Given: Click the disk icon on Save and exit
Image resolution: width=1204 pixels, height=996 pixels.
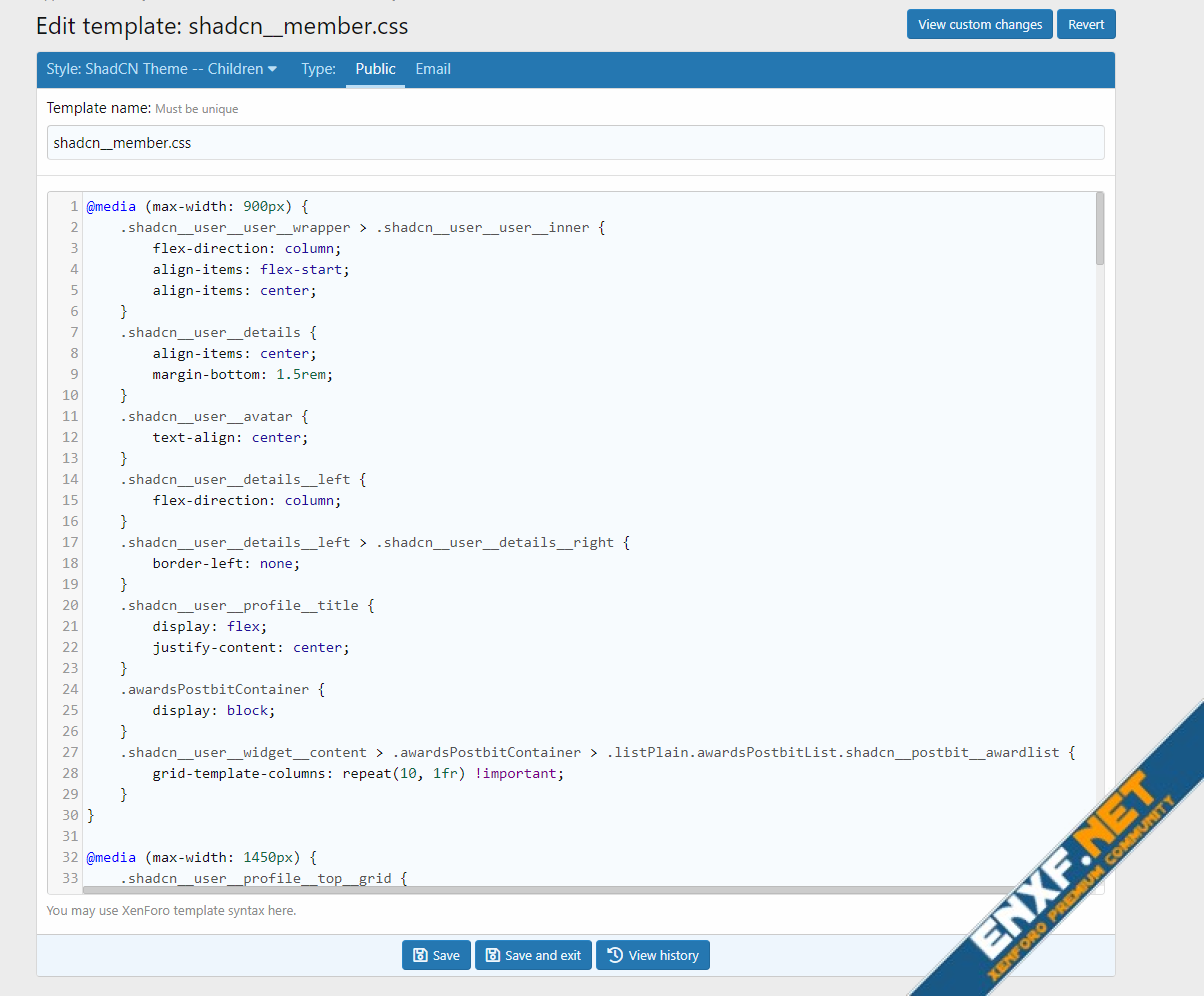Looking at the screenshot, I should click(x=493, y=955).
